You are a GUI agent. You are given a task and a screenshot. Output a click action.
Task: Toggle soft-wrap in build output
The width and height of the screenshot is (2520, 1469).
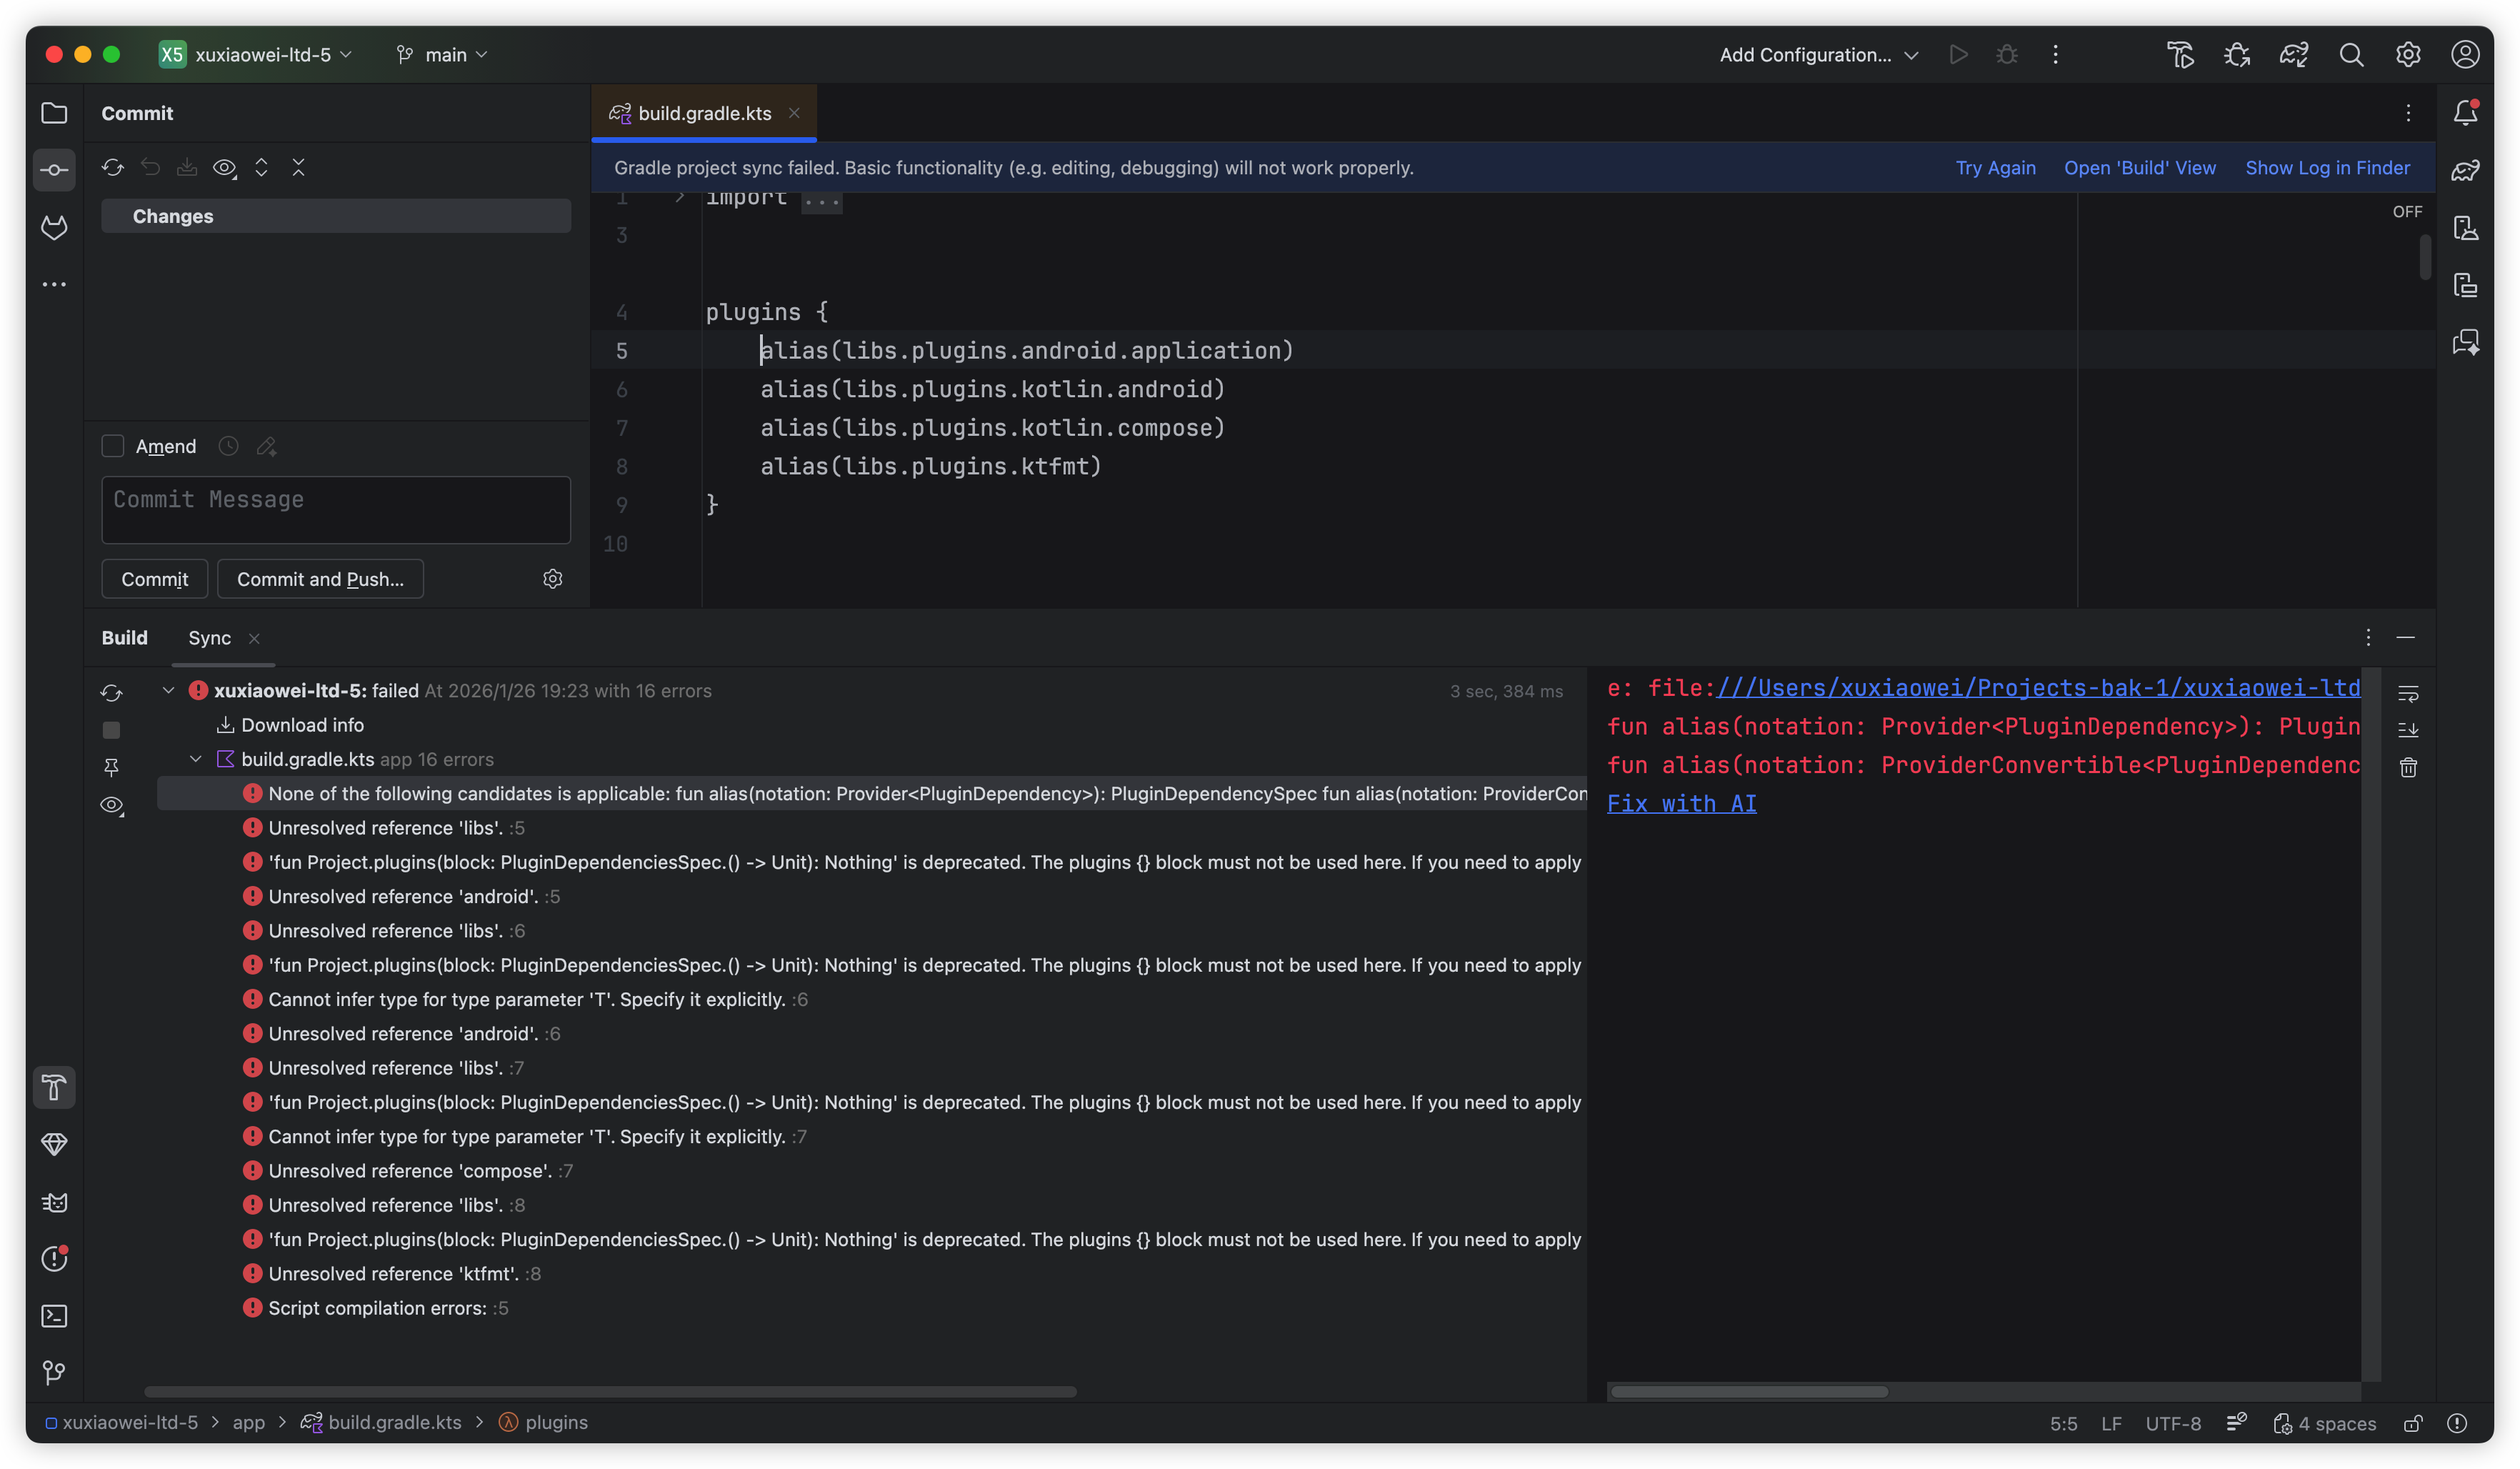pyautogui.click(x=2408, y=693)
